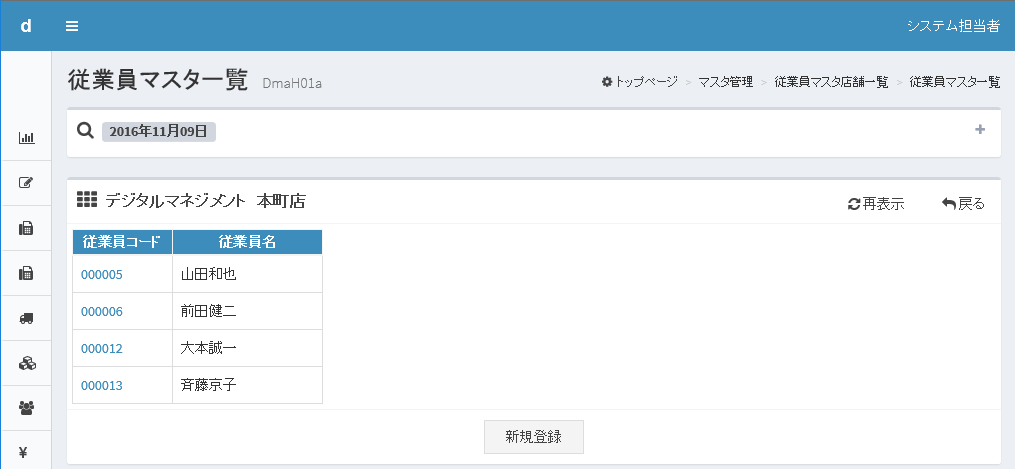The image size is (1015, 469).
Task: Click the 再表示 refresh button
Action: [876, 204]
